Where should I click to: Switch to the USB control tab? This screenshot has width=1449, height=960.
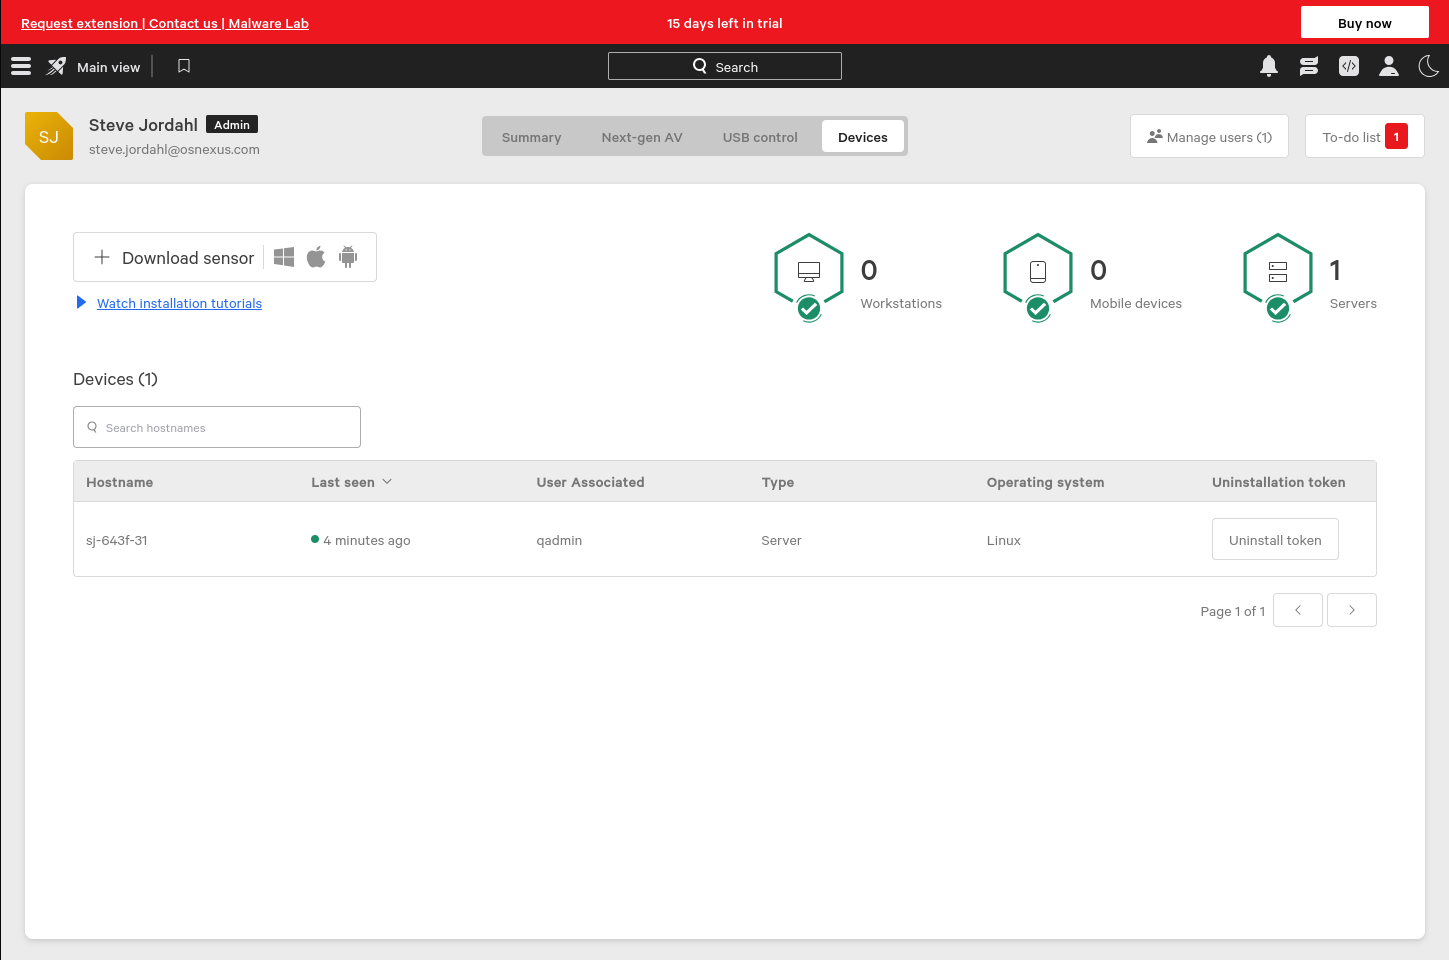(x=760, y=137)
